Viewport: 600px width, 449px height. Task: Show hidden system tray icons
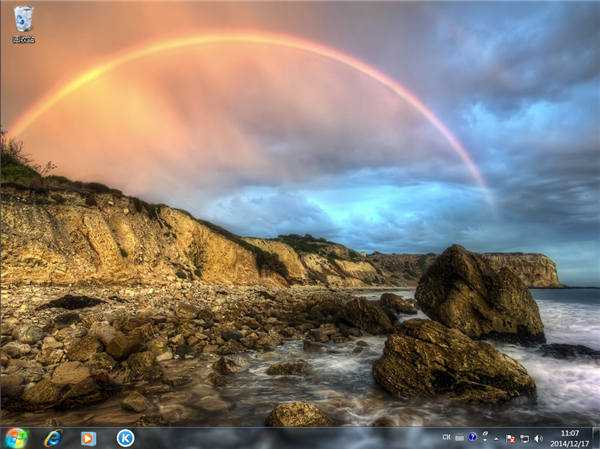click(x=496, y=438)
